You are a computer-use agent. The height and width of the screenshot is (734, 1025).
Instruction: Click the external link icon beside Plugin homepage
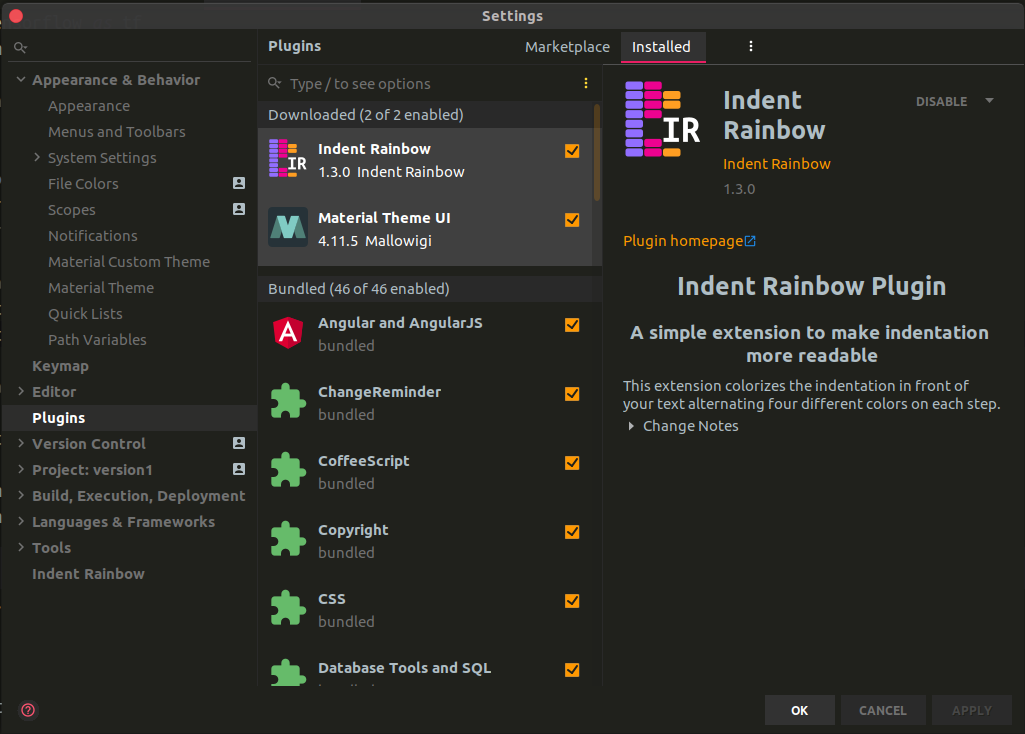click(750, 241)
